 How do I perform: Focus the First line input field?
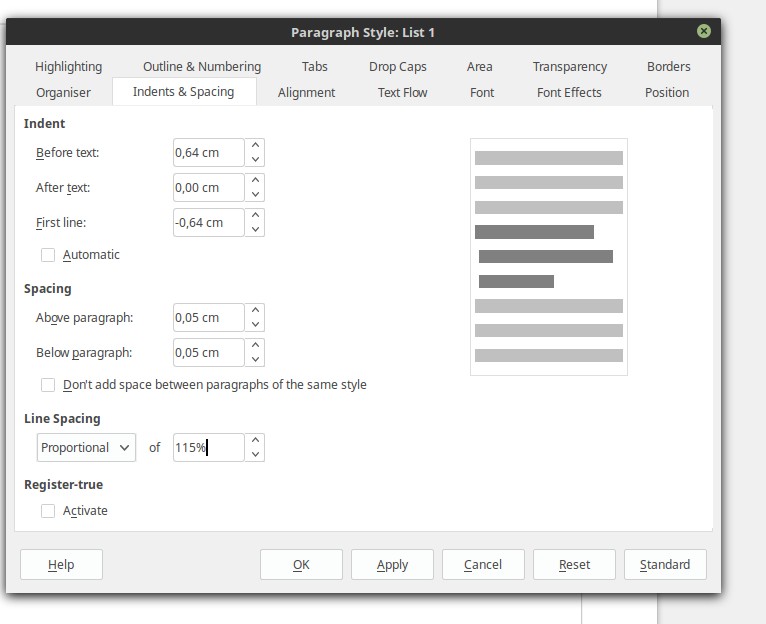click(209, 223)
